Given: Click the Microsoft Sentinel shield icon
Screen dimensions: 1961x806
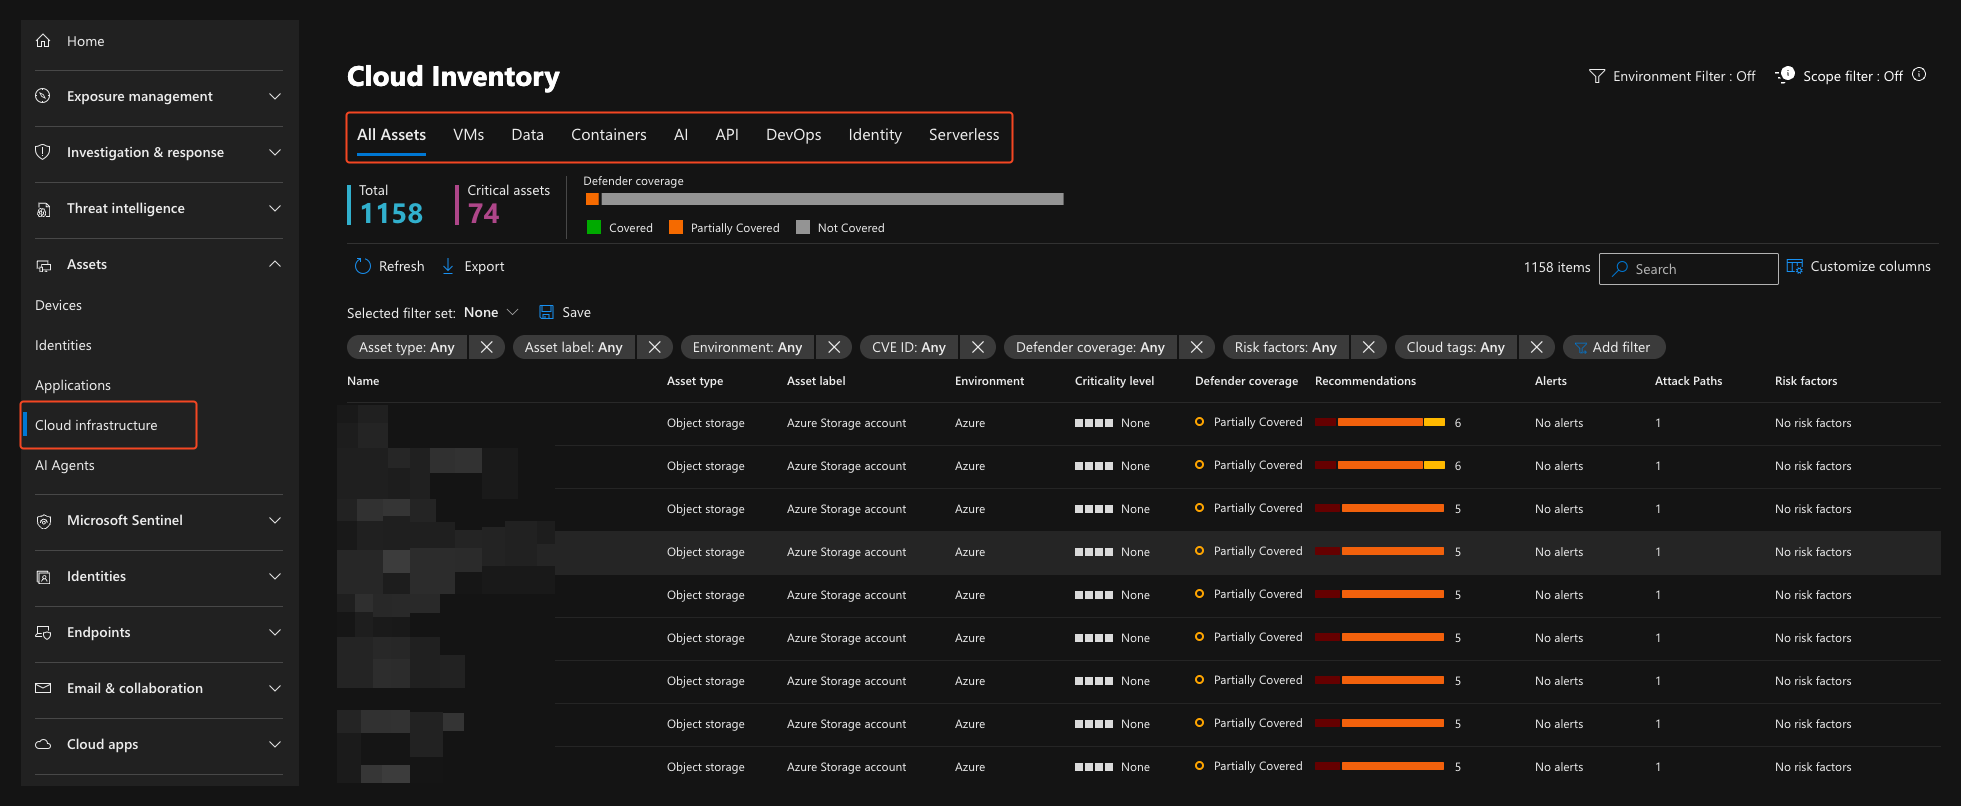Looking at the screenshot, I should click(x=43, y=521).
